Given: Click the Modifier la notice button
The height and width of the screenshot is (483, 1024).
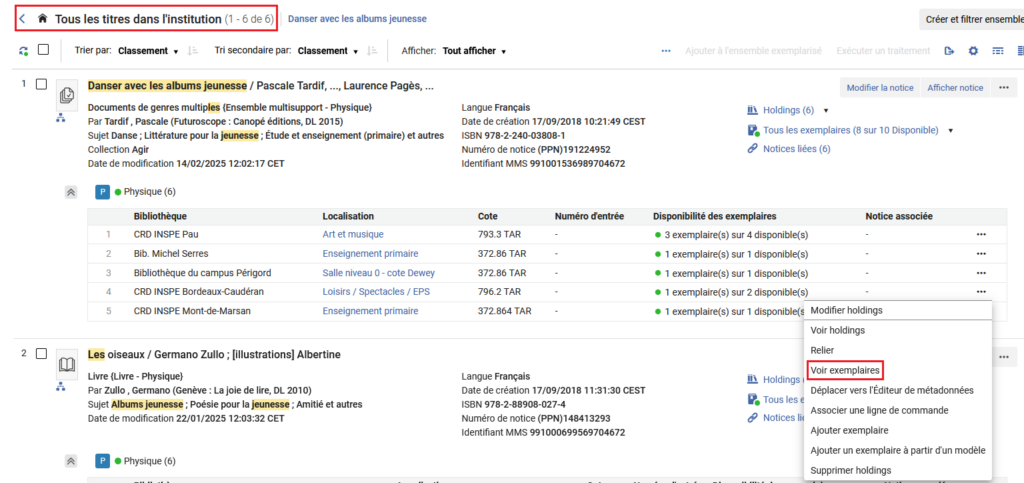Looking at the screenshot, I should [x=880, y=88].
